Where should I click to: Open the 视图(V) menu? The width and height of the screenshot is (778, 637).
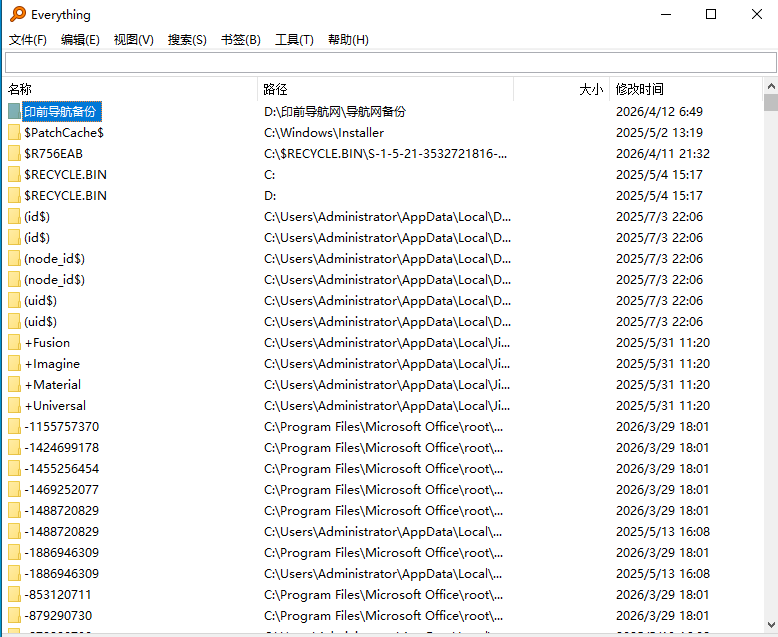click(133, 40)
